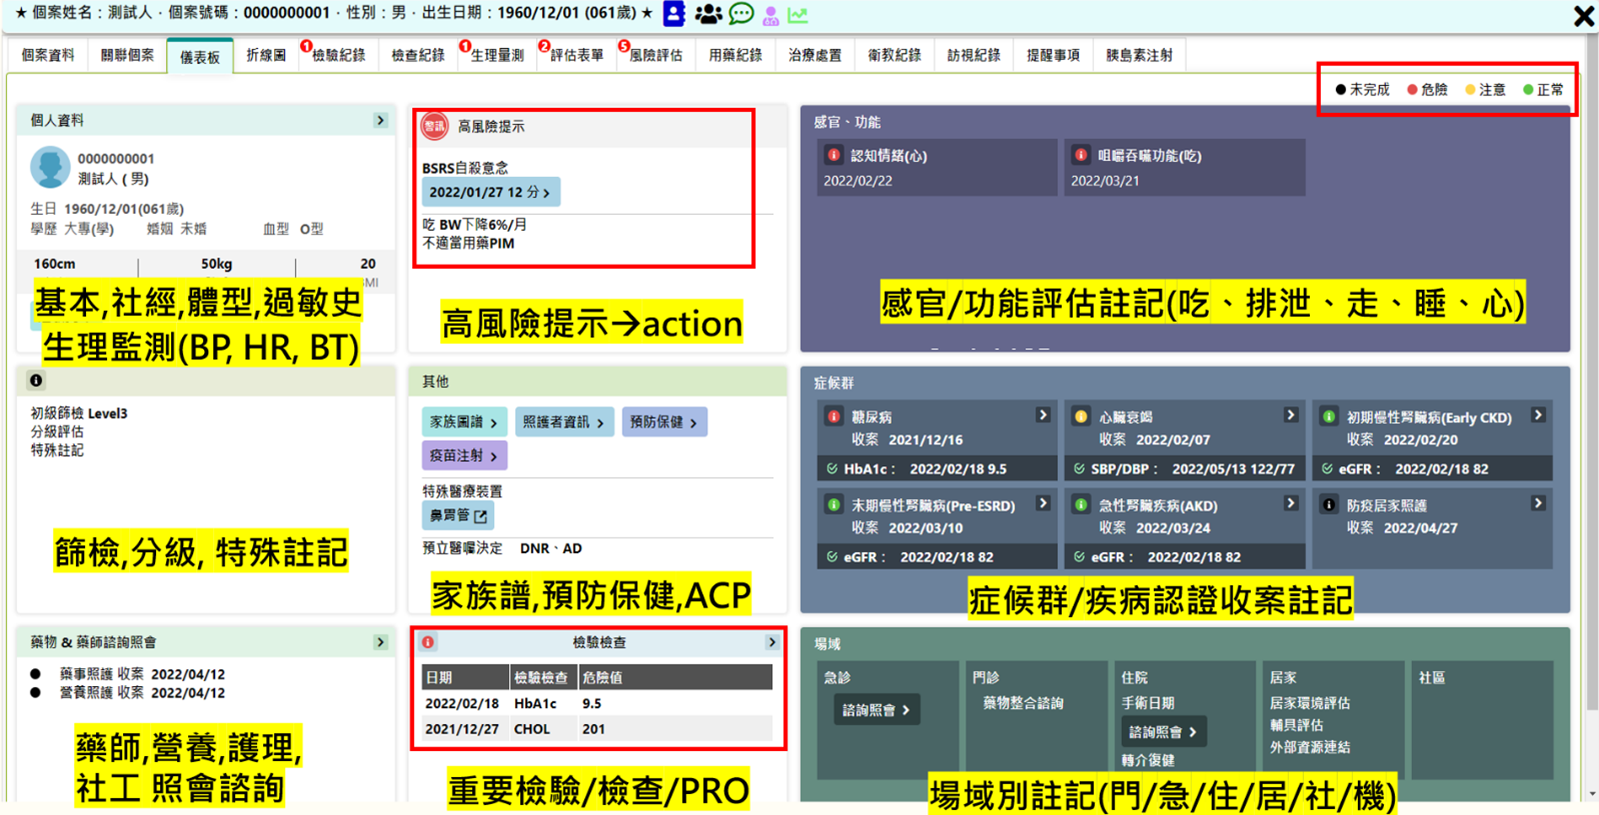
Task: Click the info icon on 防疫居家照護 card
Action: pyautogui.click(x=1329, y=505)
